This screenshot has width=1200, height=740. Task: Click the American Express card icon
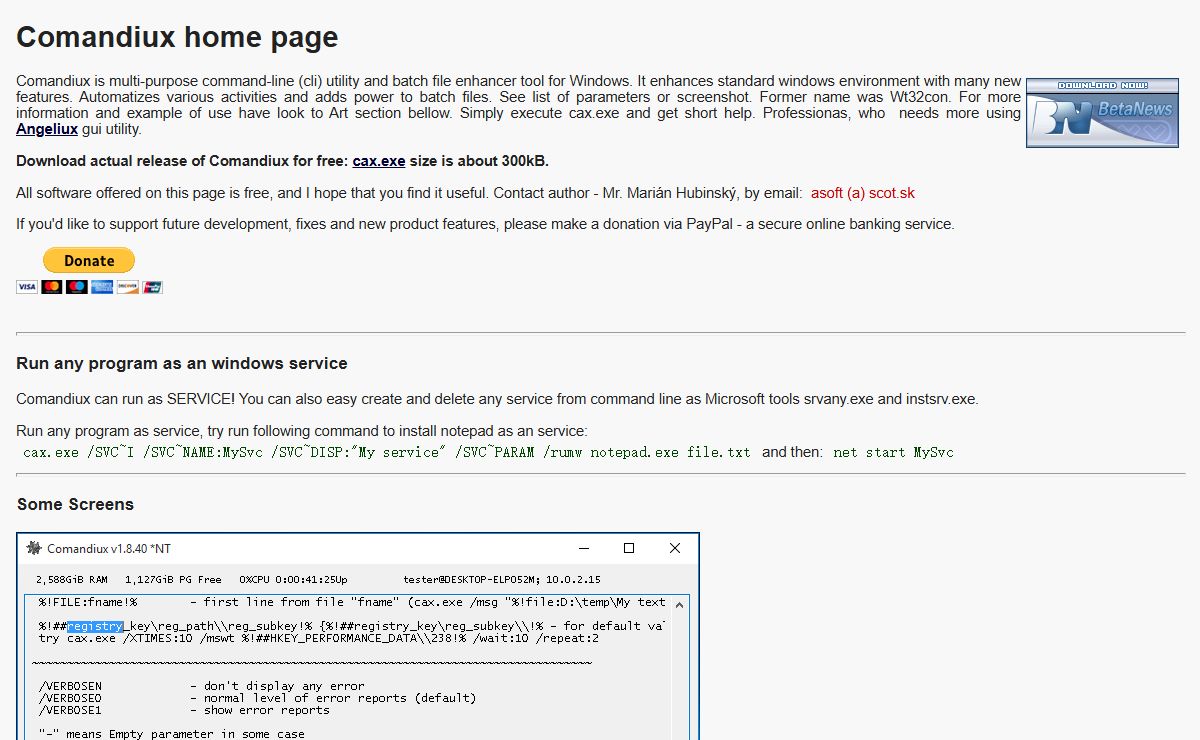102,287
